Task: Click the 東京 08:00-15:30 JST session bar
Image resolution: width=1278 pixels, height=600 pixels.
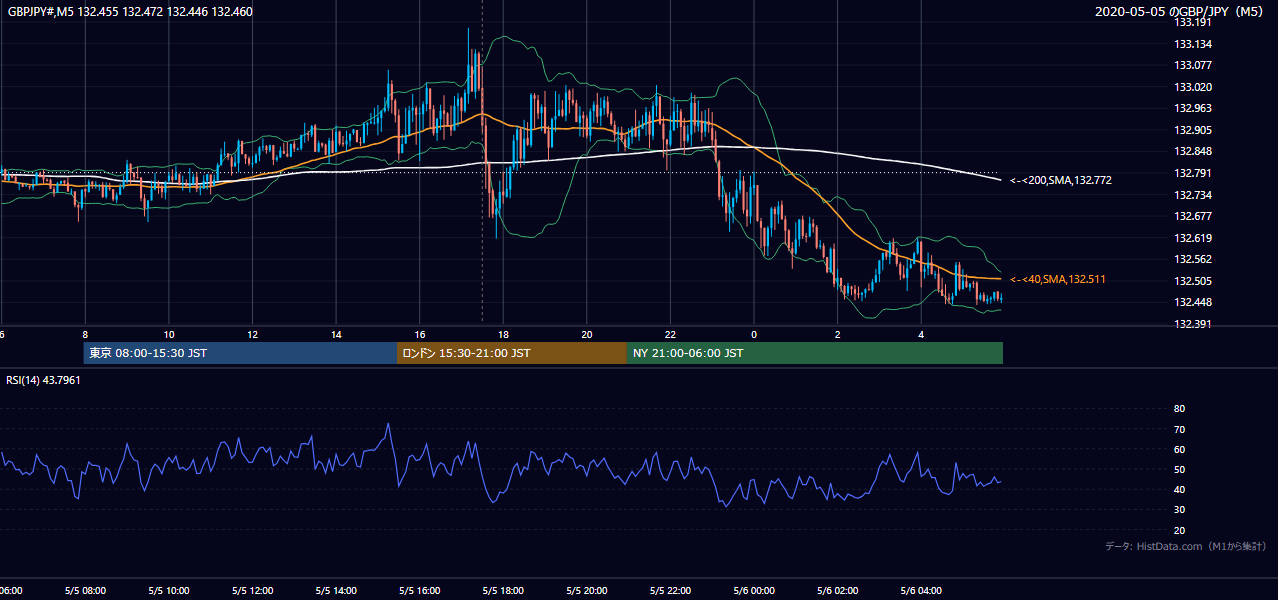Action: click(240, 353)
